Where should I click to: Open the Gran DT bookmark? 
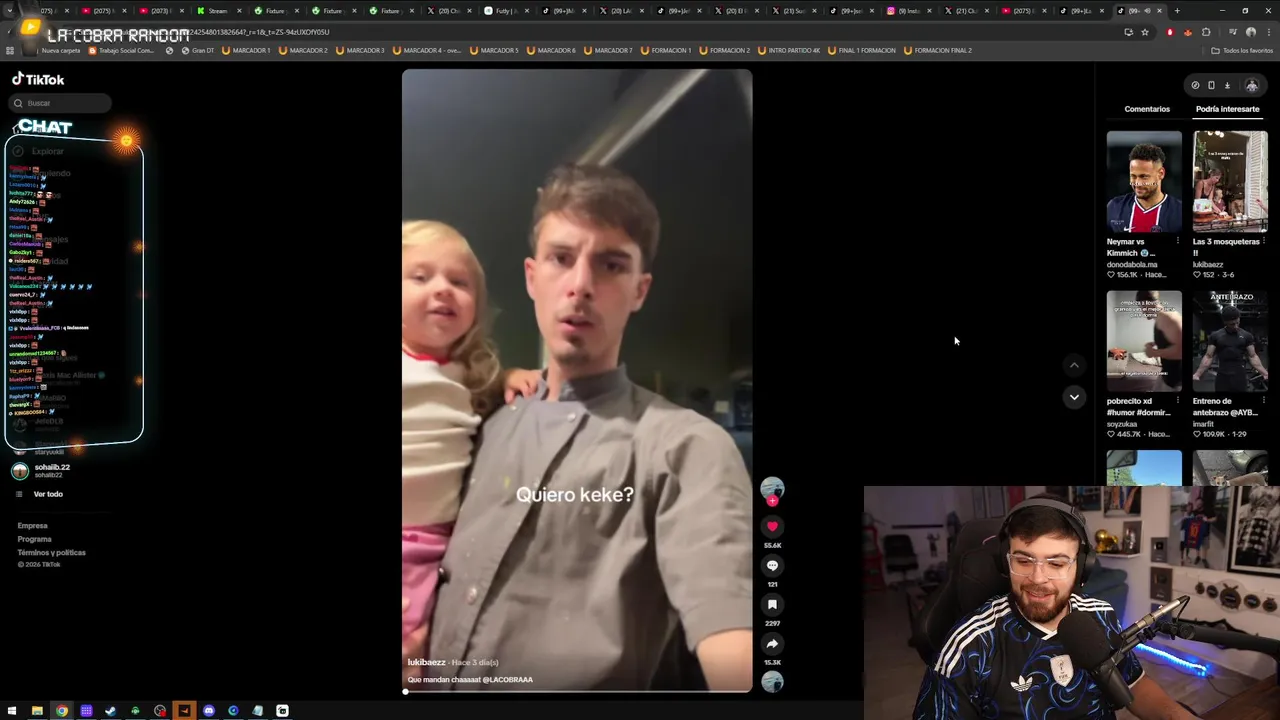coord(197,50)
